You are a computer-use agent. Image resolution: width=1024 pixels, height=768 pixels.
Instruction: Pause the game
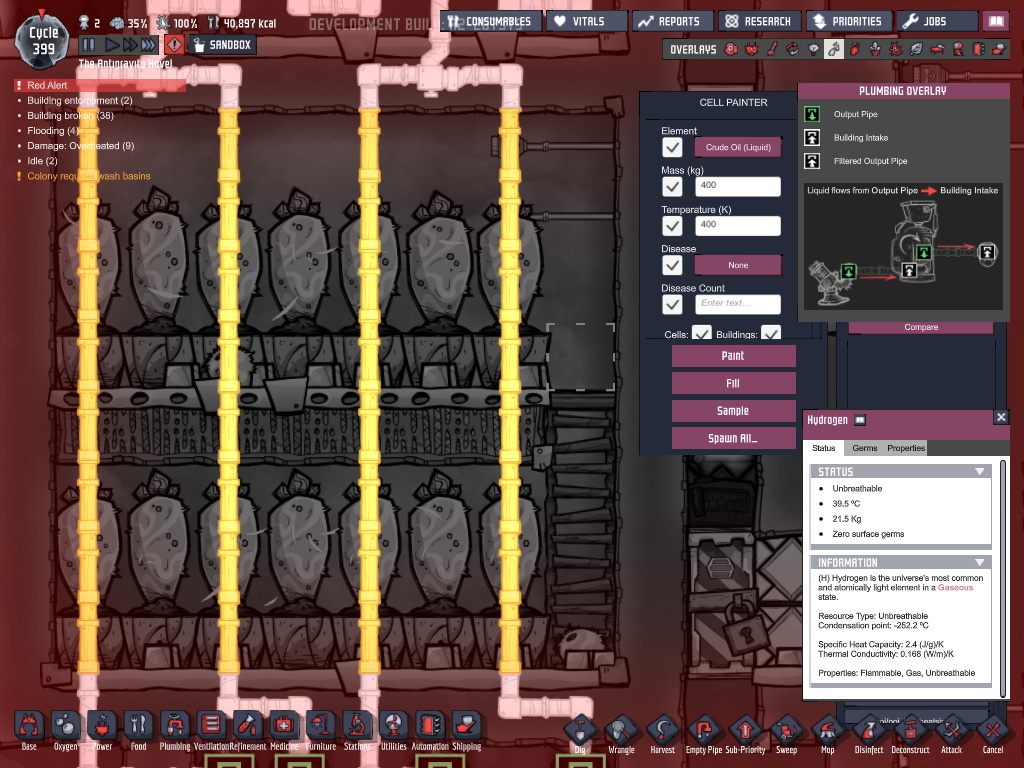tap(88, 45)
